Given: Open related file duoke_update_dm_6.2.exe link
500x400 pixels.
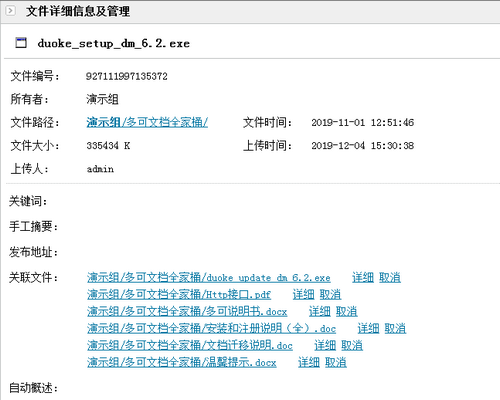Looking at the screenshot, I should click(x=209, y=277).
